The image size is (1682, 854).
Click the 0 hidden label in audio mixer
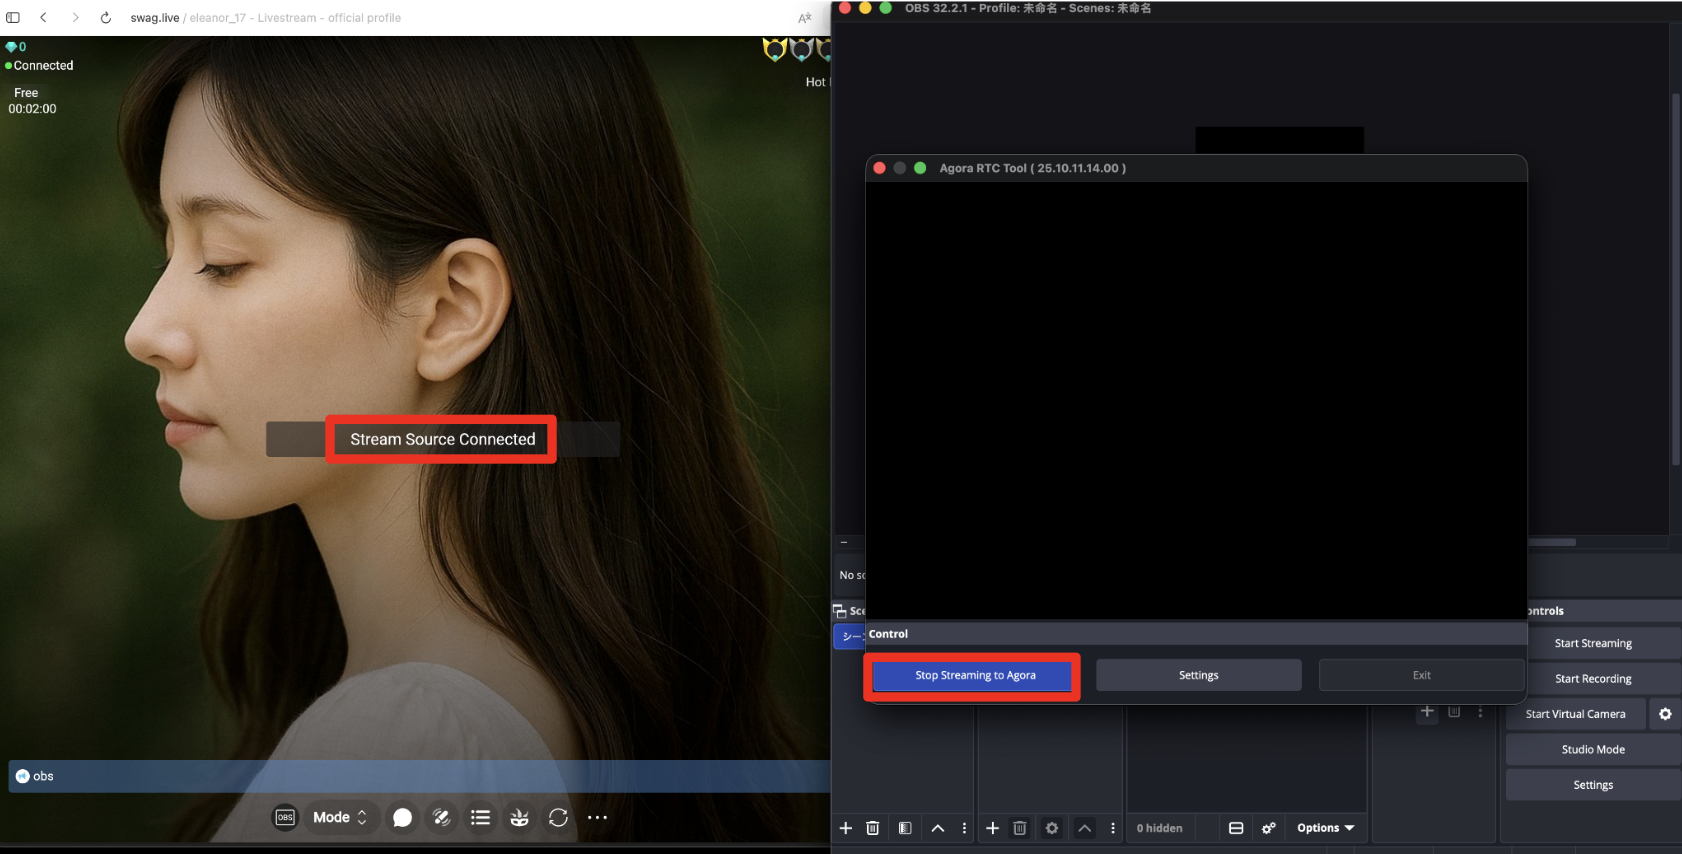[x=1159, y=828]
